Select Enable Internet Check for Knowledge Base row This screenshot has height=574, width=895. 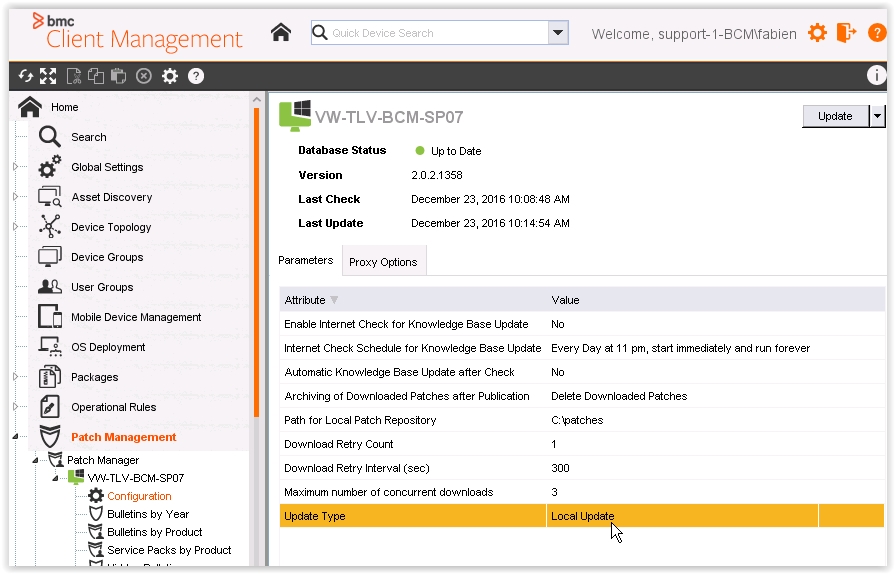tap(582, 324)
